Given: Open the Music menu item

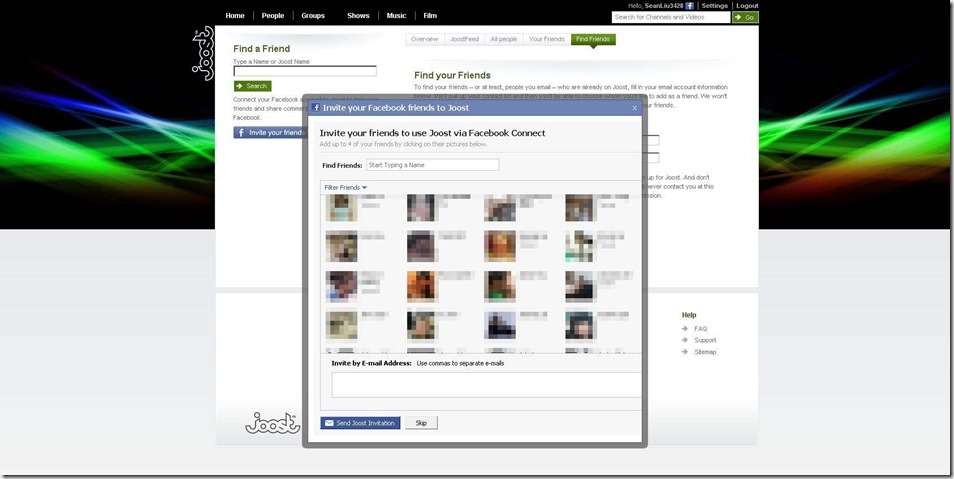Looking at the screenshot, I should (x=396, y=16).
